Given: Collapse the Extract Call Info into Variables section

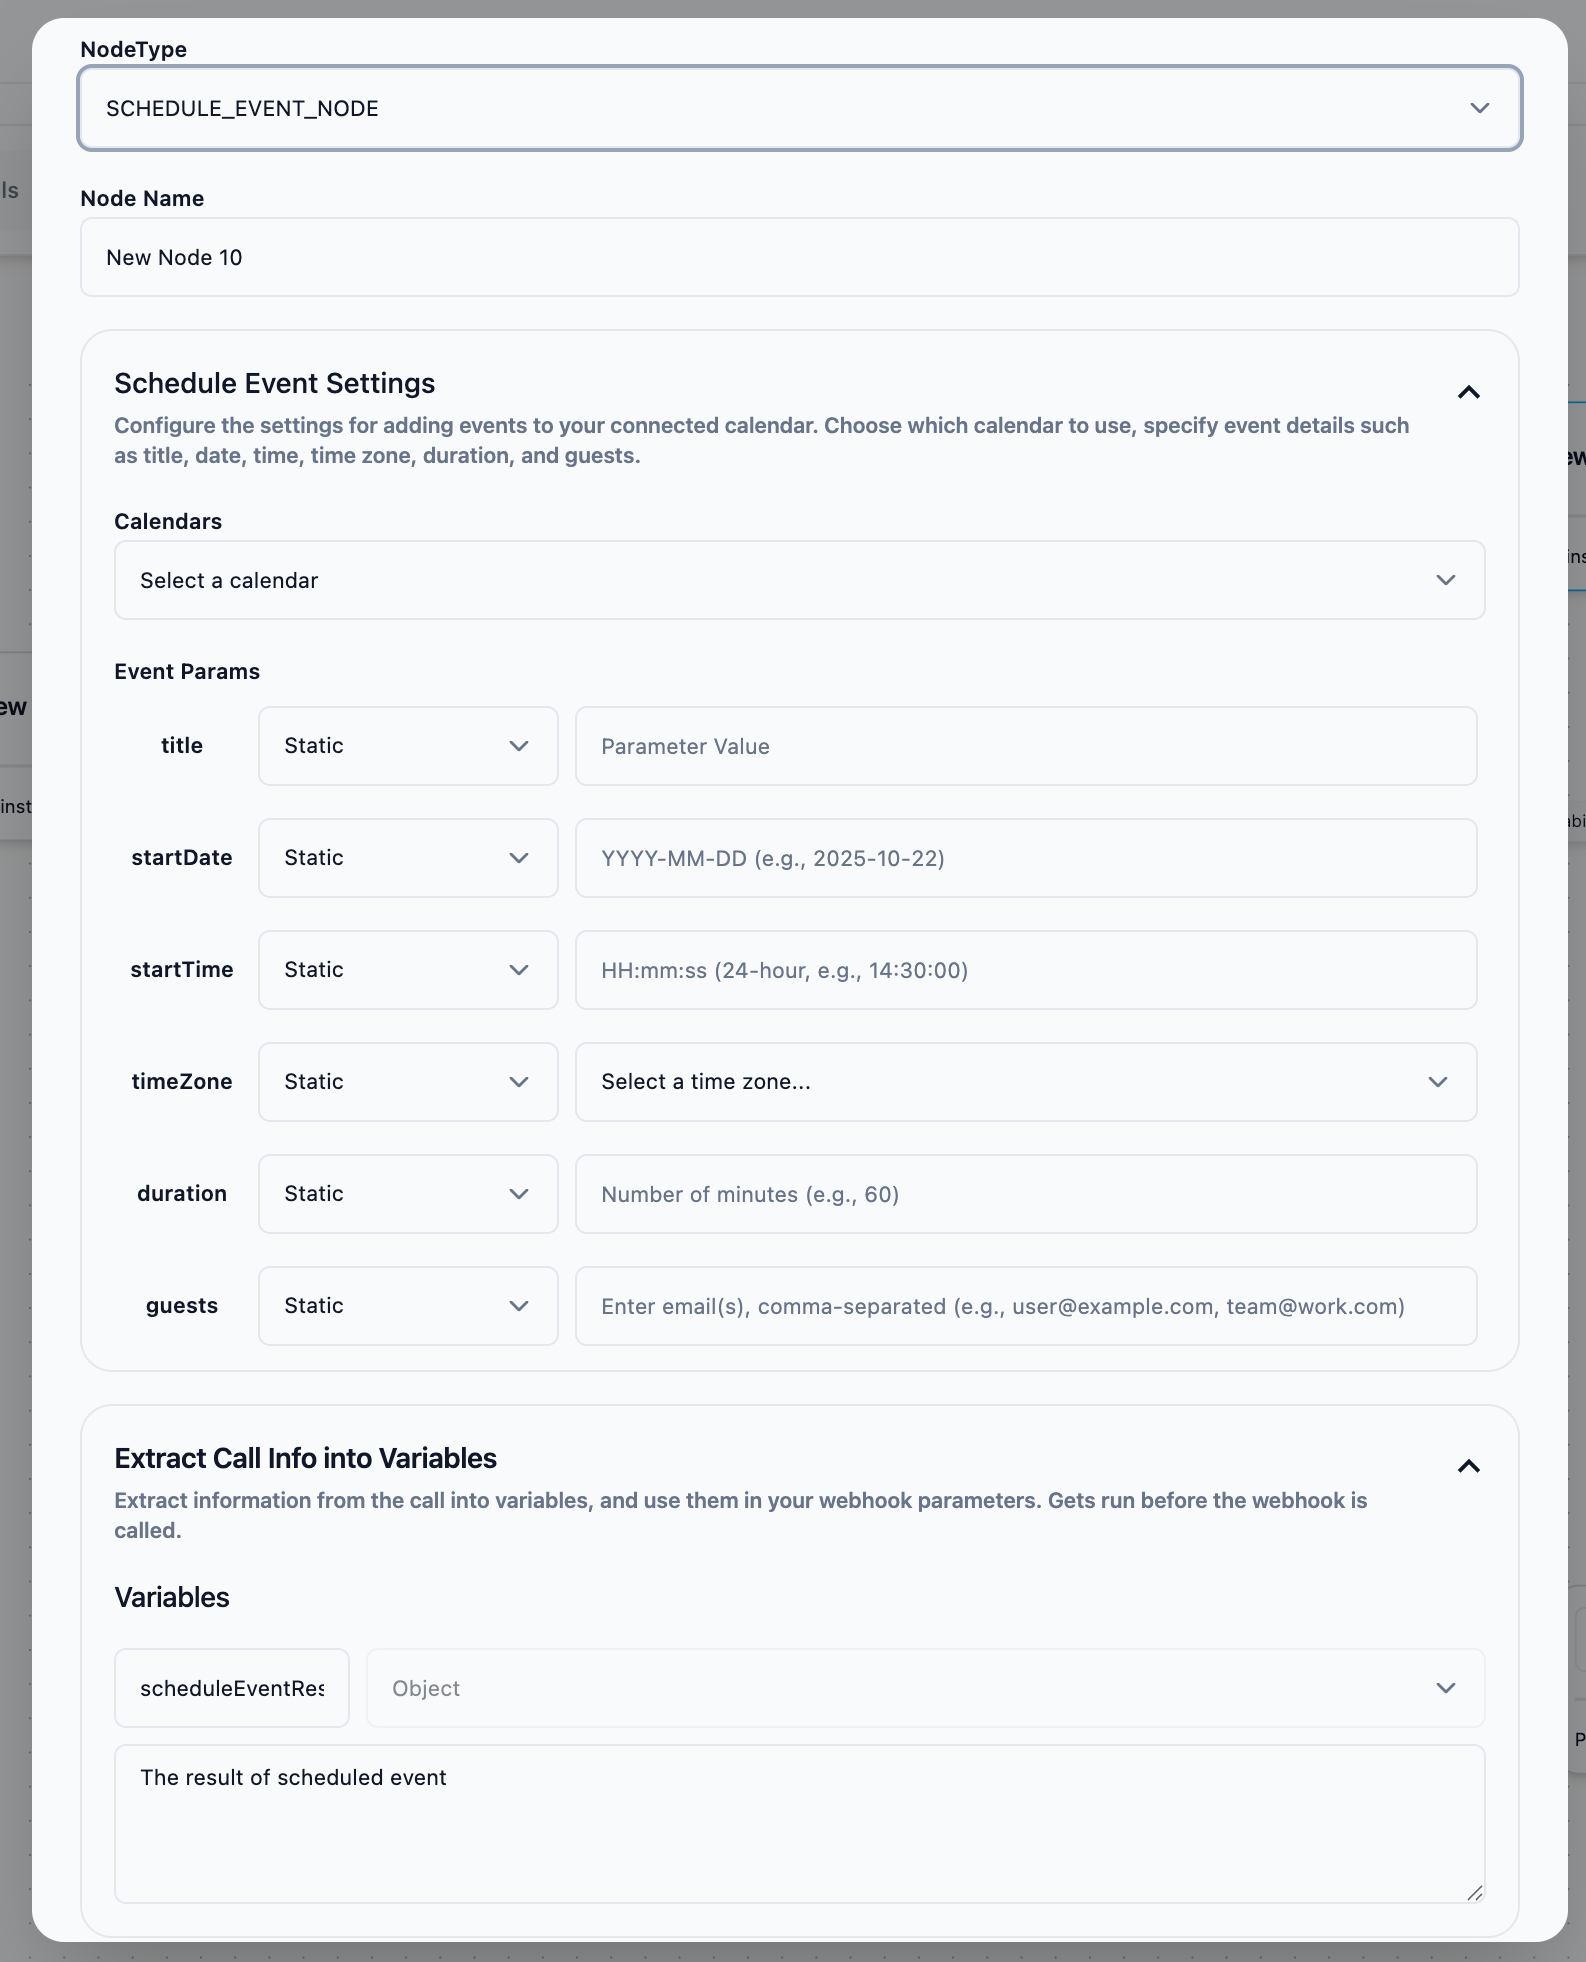Looking at the screenshot, I should tap(1468, 1466).
